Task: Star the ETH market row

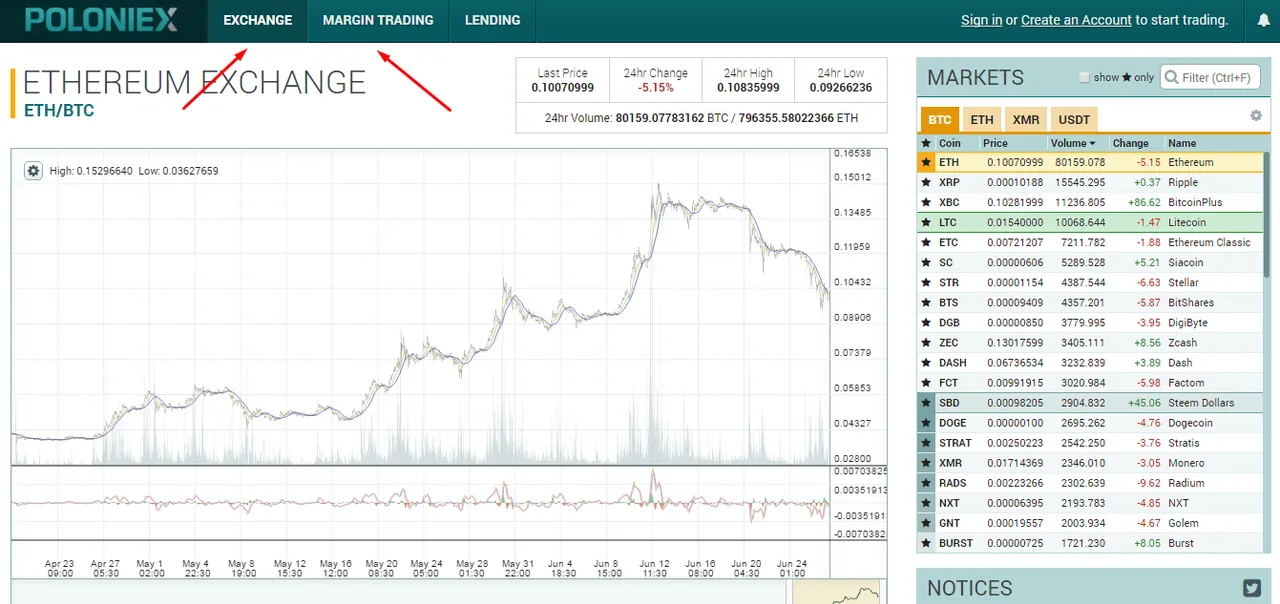Action: coord(926,162)
